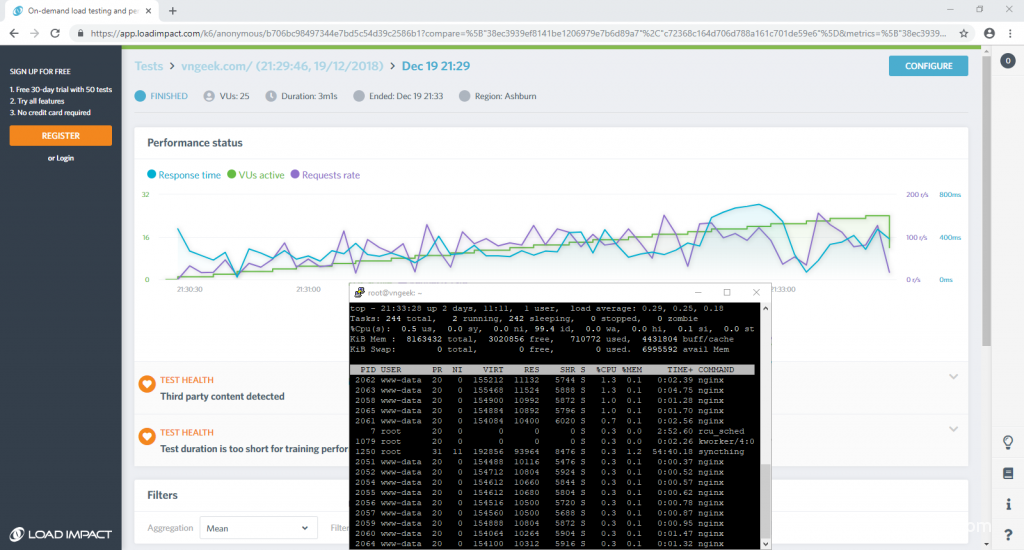Screen dimensions: 1024x550
Task: Click the Duration clock icon
Action: click(x=271, y=96)
